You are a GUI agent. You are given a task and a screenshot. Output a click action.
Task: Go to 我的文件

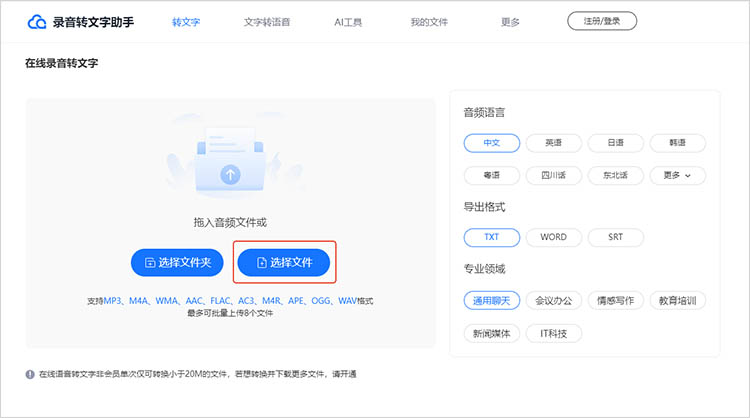[x=429, y=22]
